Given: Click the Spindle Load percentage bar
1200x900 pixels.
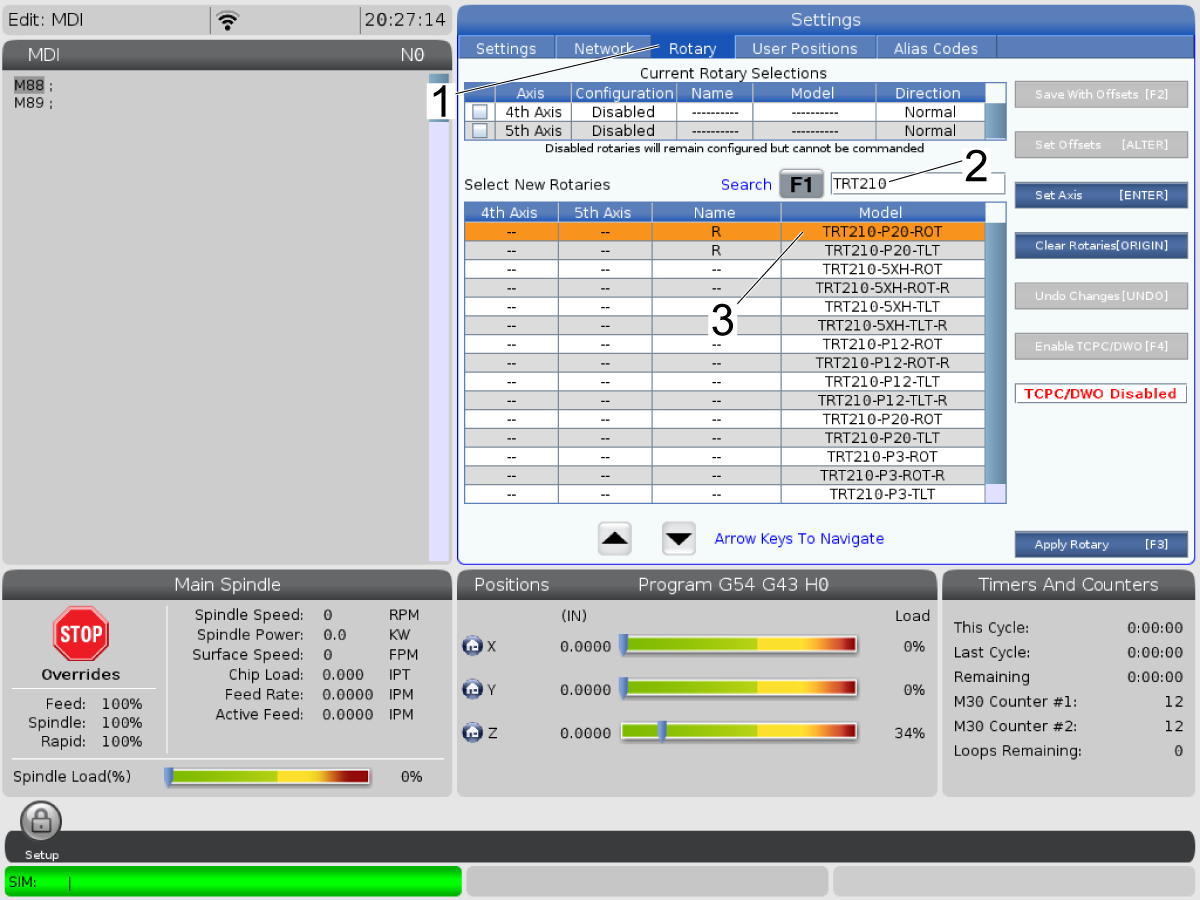Looking at the screenshot, I should coord(268,776).
